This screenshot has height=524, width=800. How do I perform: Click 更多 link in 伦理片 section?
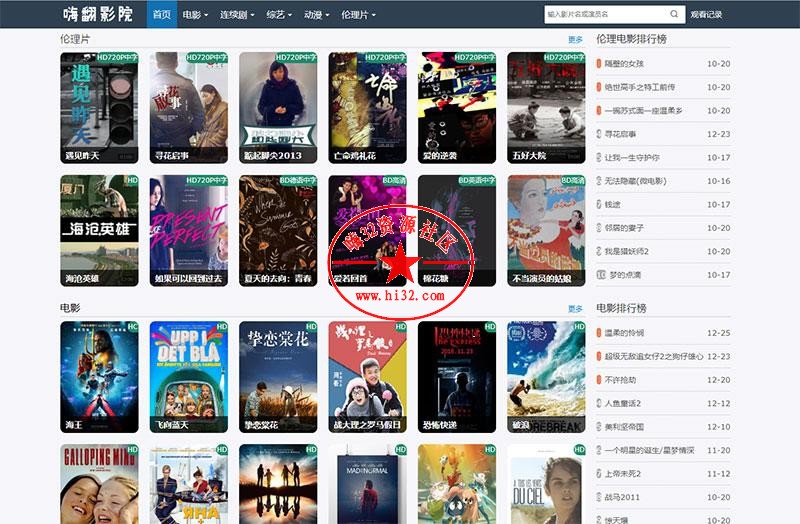[x=575, y=40]
